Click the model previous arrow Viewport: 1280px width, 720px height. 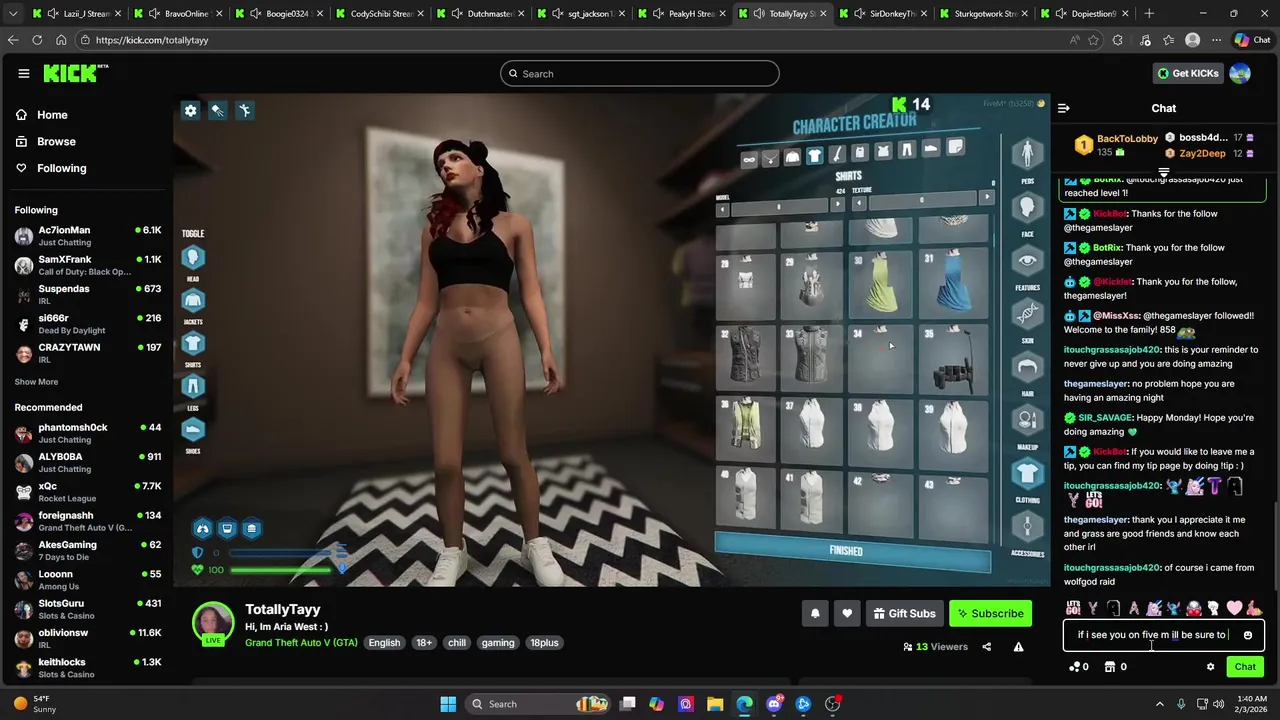click(722, 208)
